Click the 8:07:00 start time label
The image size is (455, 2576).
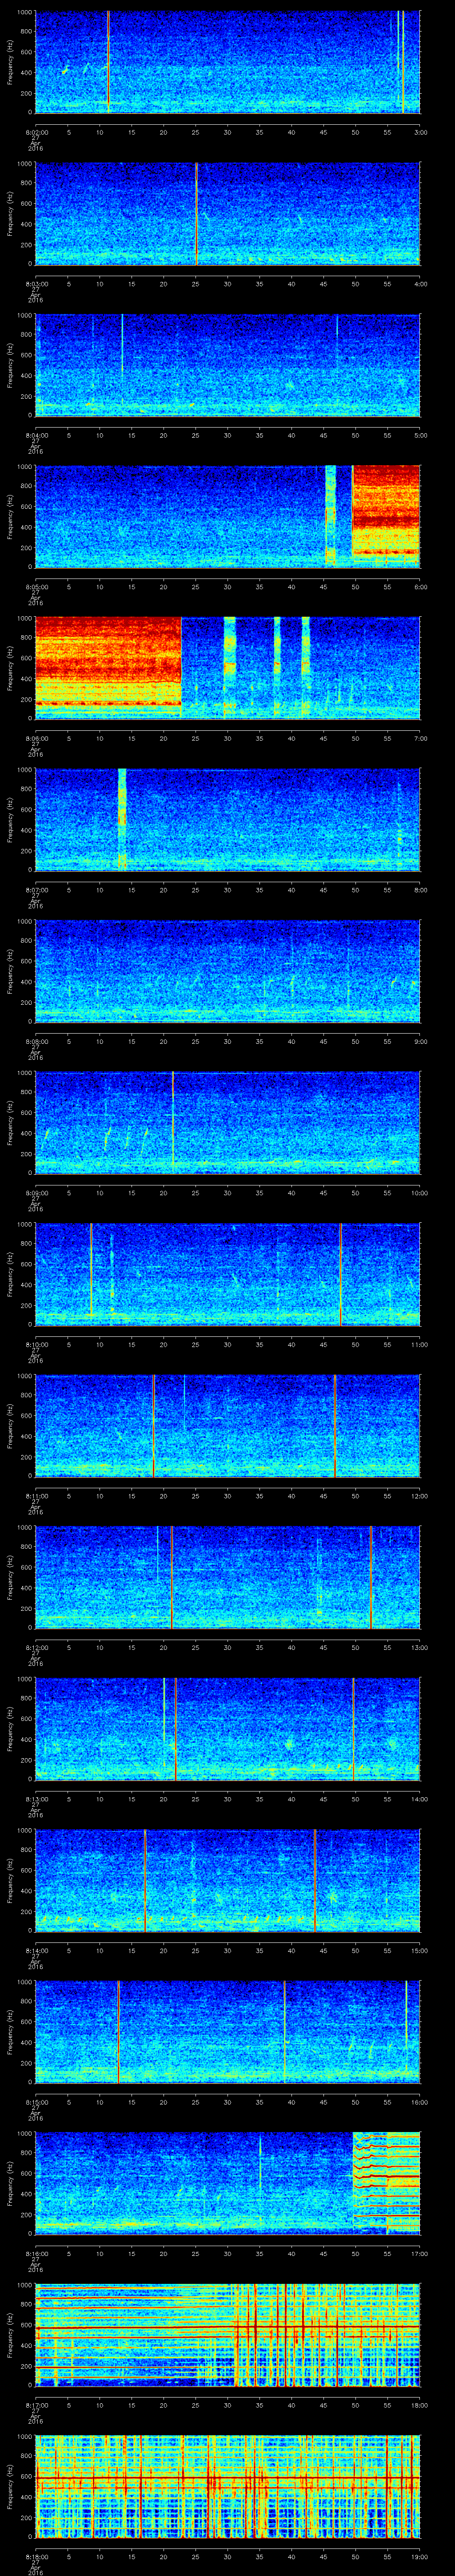36,890
